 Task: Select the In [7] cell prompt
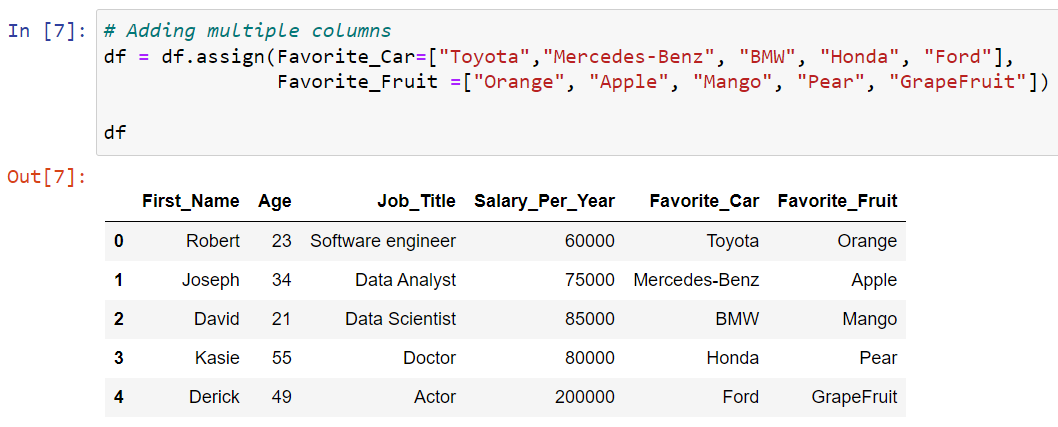[x=47, y=31]
